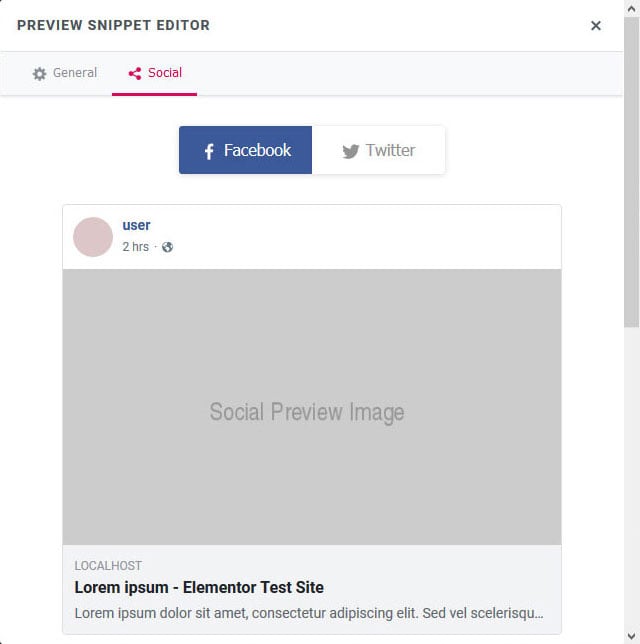This screenshot has width=640, height=644.
Task: Click the user name link
Action: (x=136, y=225)
